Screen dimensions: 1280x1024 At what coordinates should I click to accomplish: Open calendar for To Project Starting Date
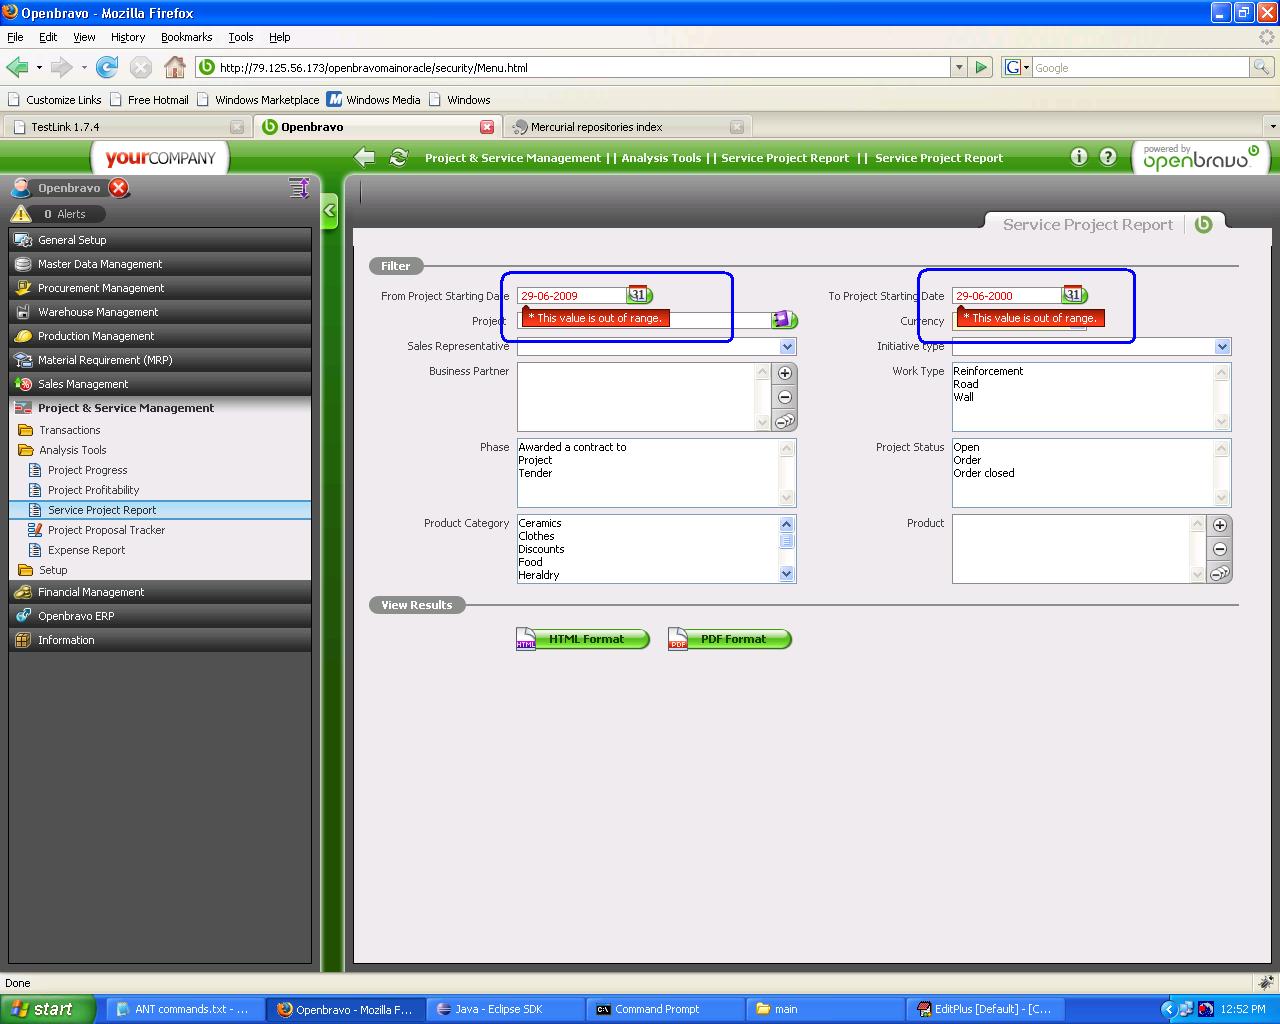(x=1073, y=295)
